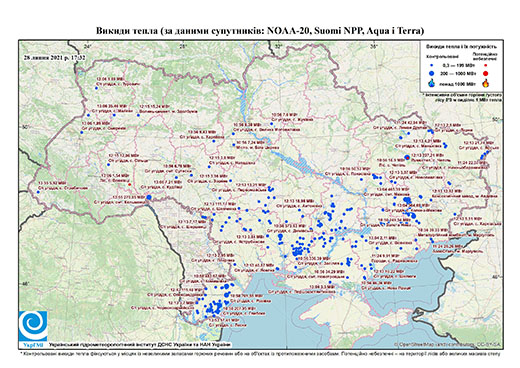Image resolution: width=520 pixels, height=368 pixels.
Task: Open the OpenStreetMap contributors attribution
Action: tap(448, 344)
